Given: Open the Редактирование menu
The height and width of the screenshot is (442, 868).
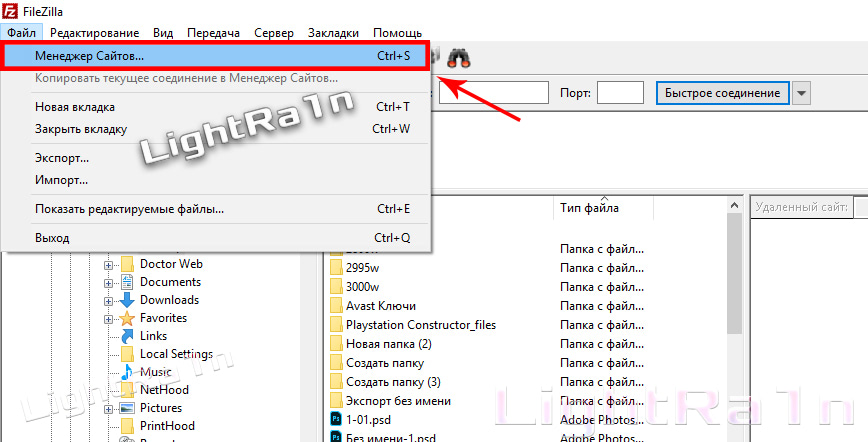Looking at the screenshot, I should (95, 33).
